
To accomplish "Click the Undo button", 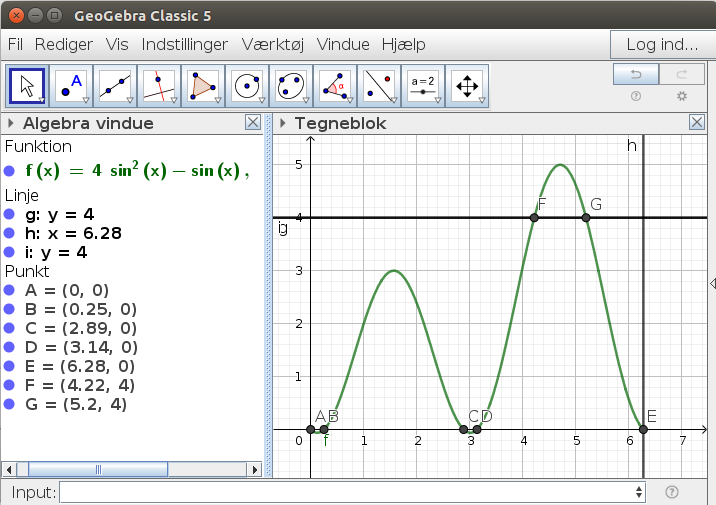I will click(x=636, y=74).
